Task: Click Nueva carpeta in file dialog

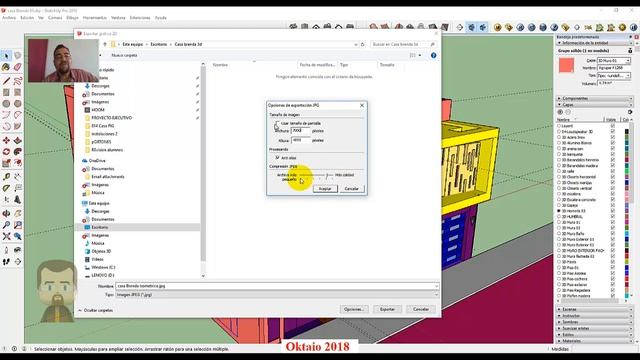Action: (x=124, y=55)
